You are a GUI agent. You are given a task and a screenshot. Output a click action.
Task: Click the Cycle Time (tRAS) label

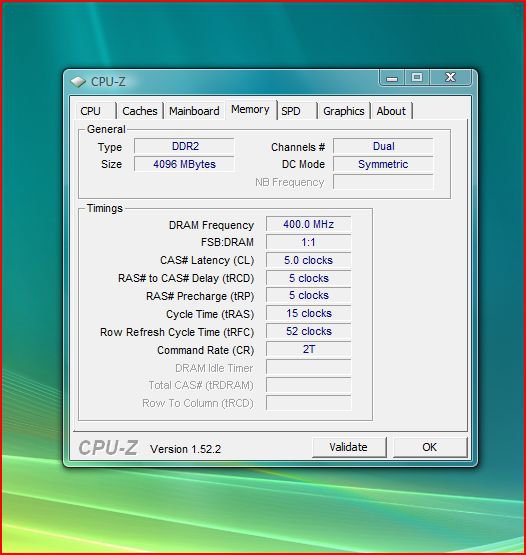(x=210, y=314)
